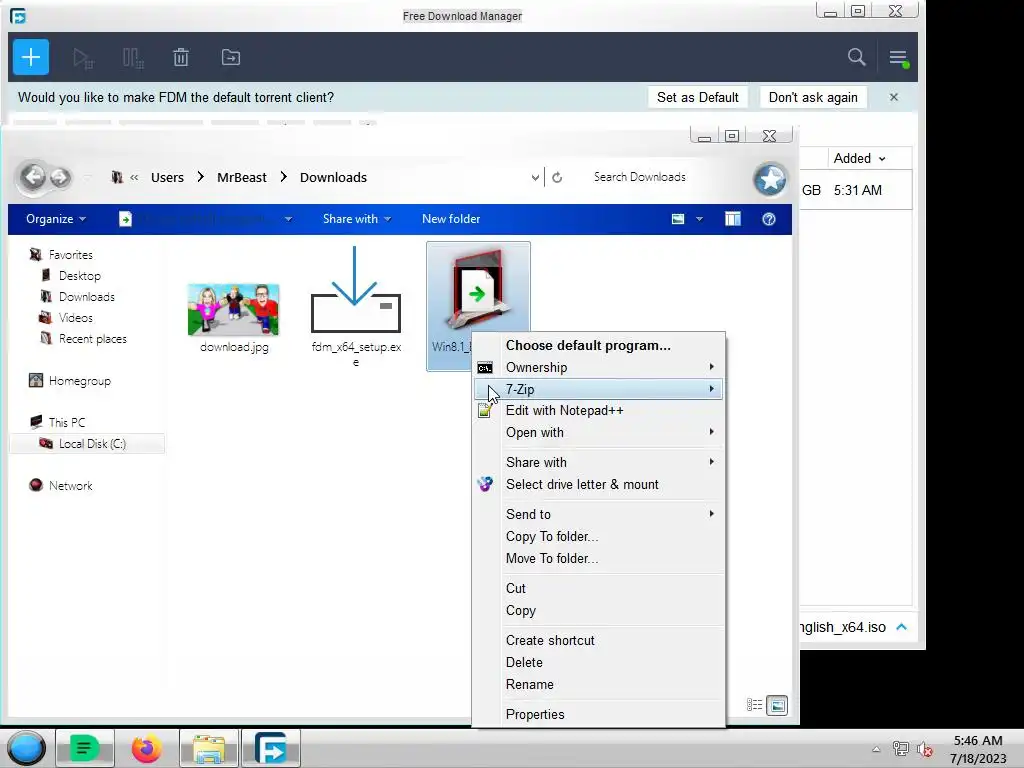
Task: Open FDM search magnifier
Action: [856, 57]
